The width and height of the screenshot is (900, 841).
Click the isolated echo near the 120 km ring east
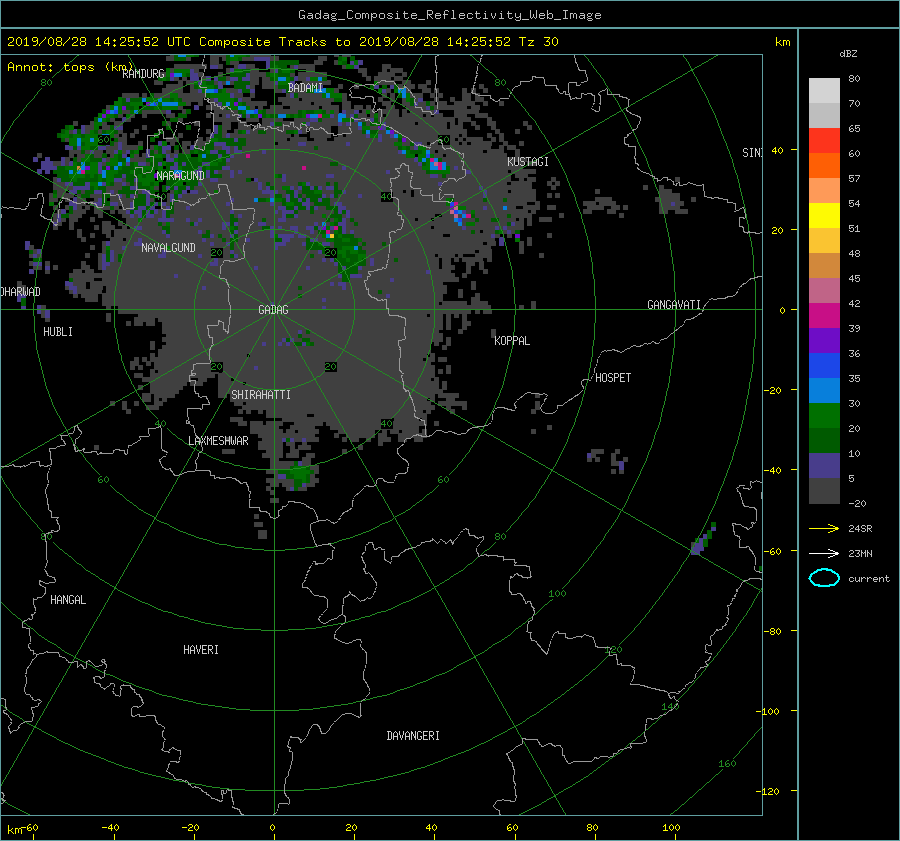[703, 539]
